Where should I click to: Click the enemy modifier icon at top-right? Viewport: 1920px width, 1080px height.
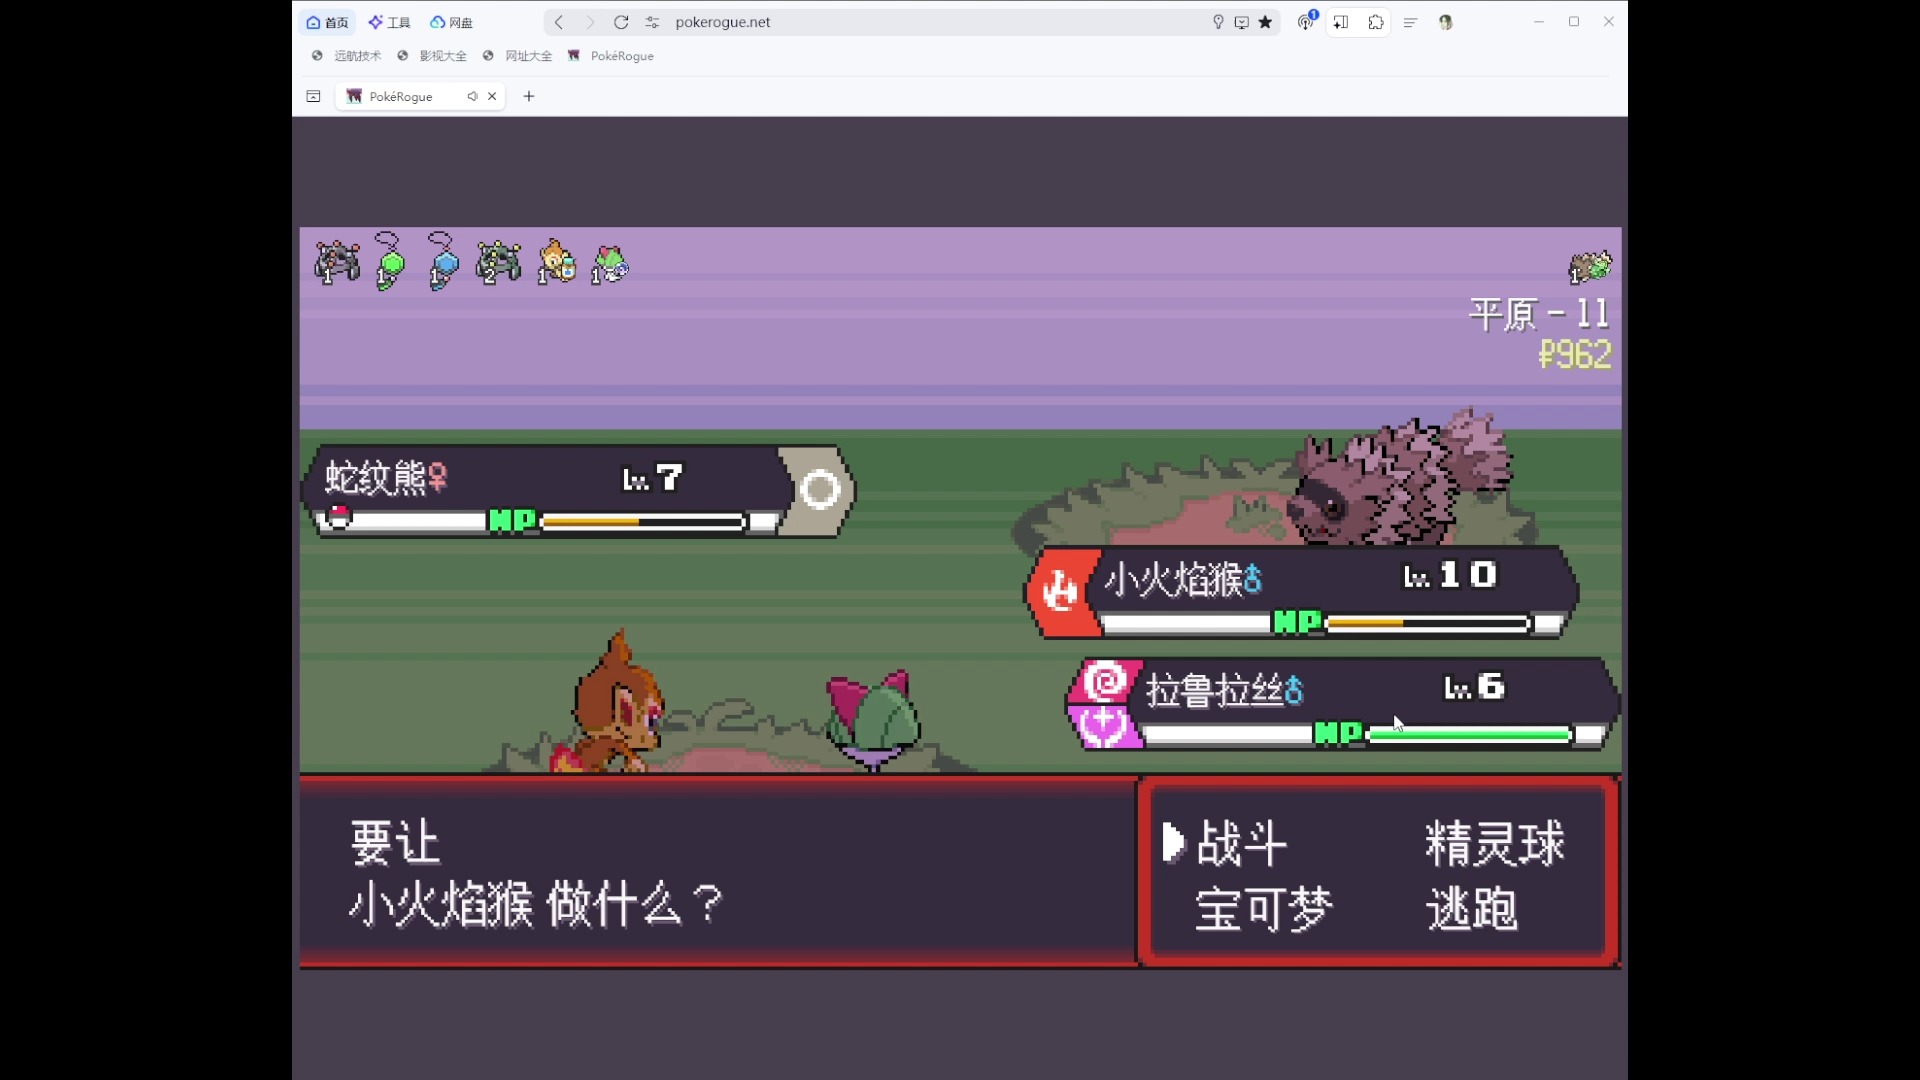[1590, 267]
